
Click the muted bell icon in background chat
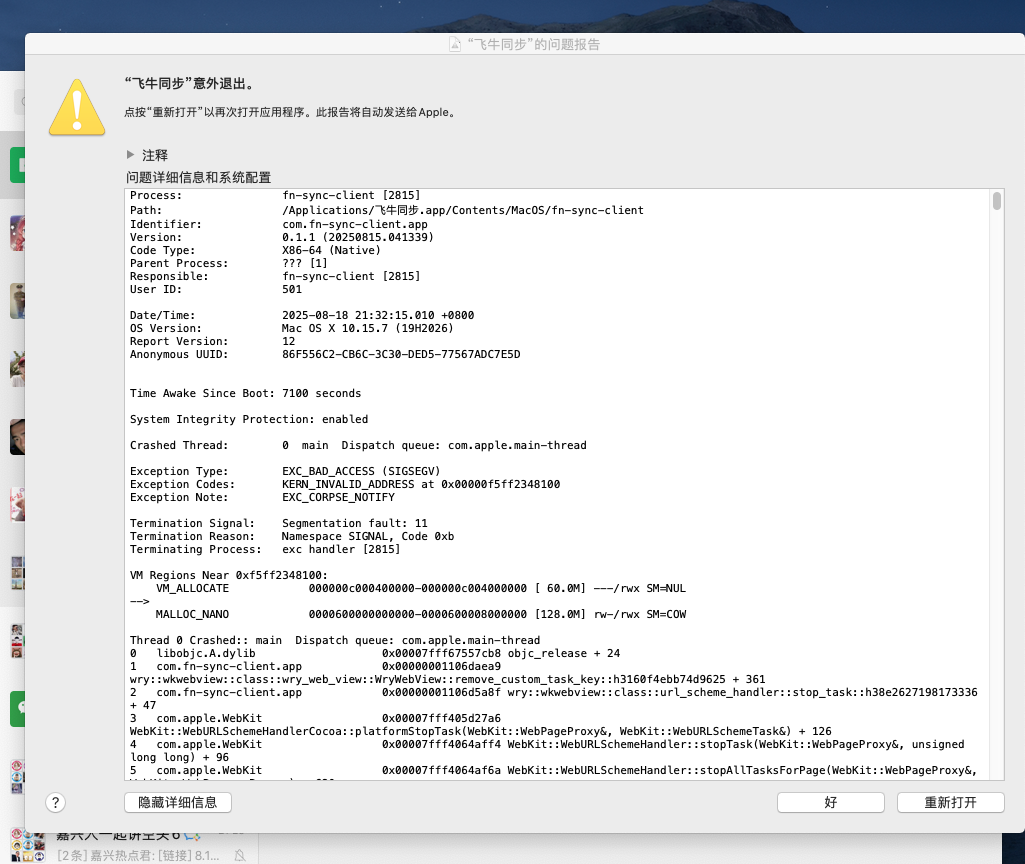[240, 855]
